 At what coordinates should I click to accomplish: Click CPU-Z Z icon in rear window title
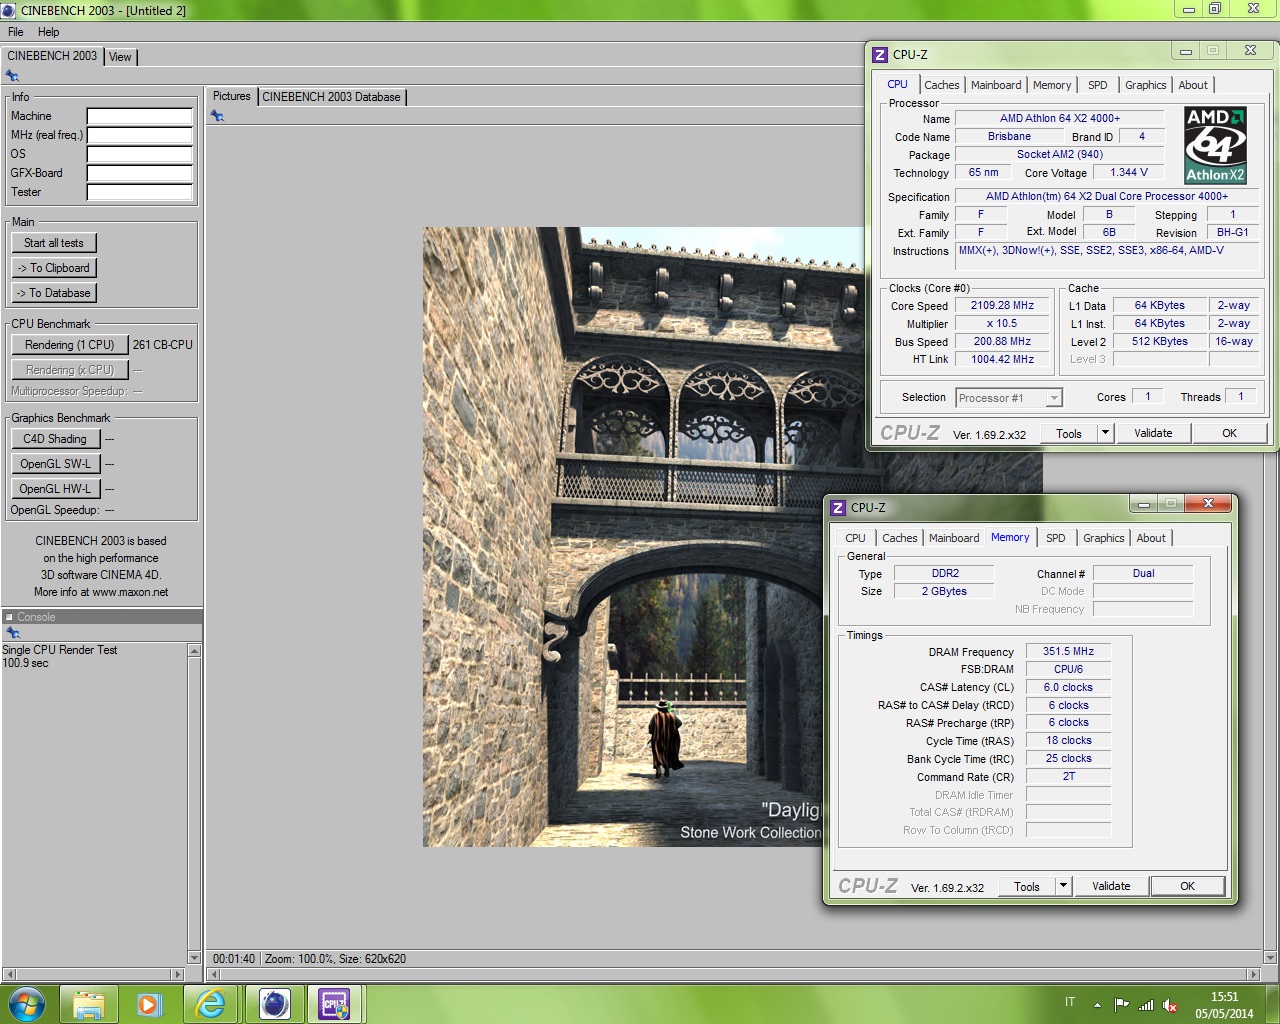click(880, 55)
